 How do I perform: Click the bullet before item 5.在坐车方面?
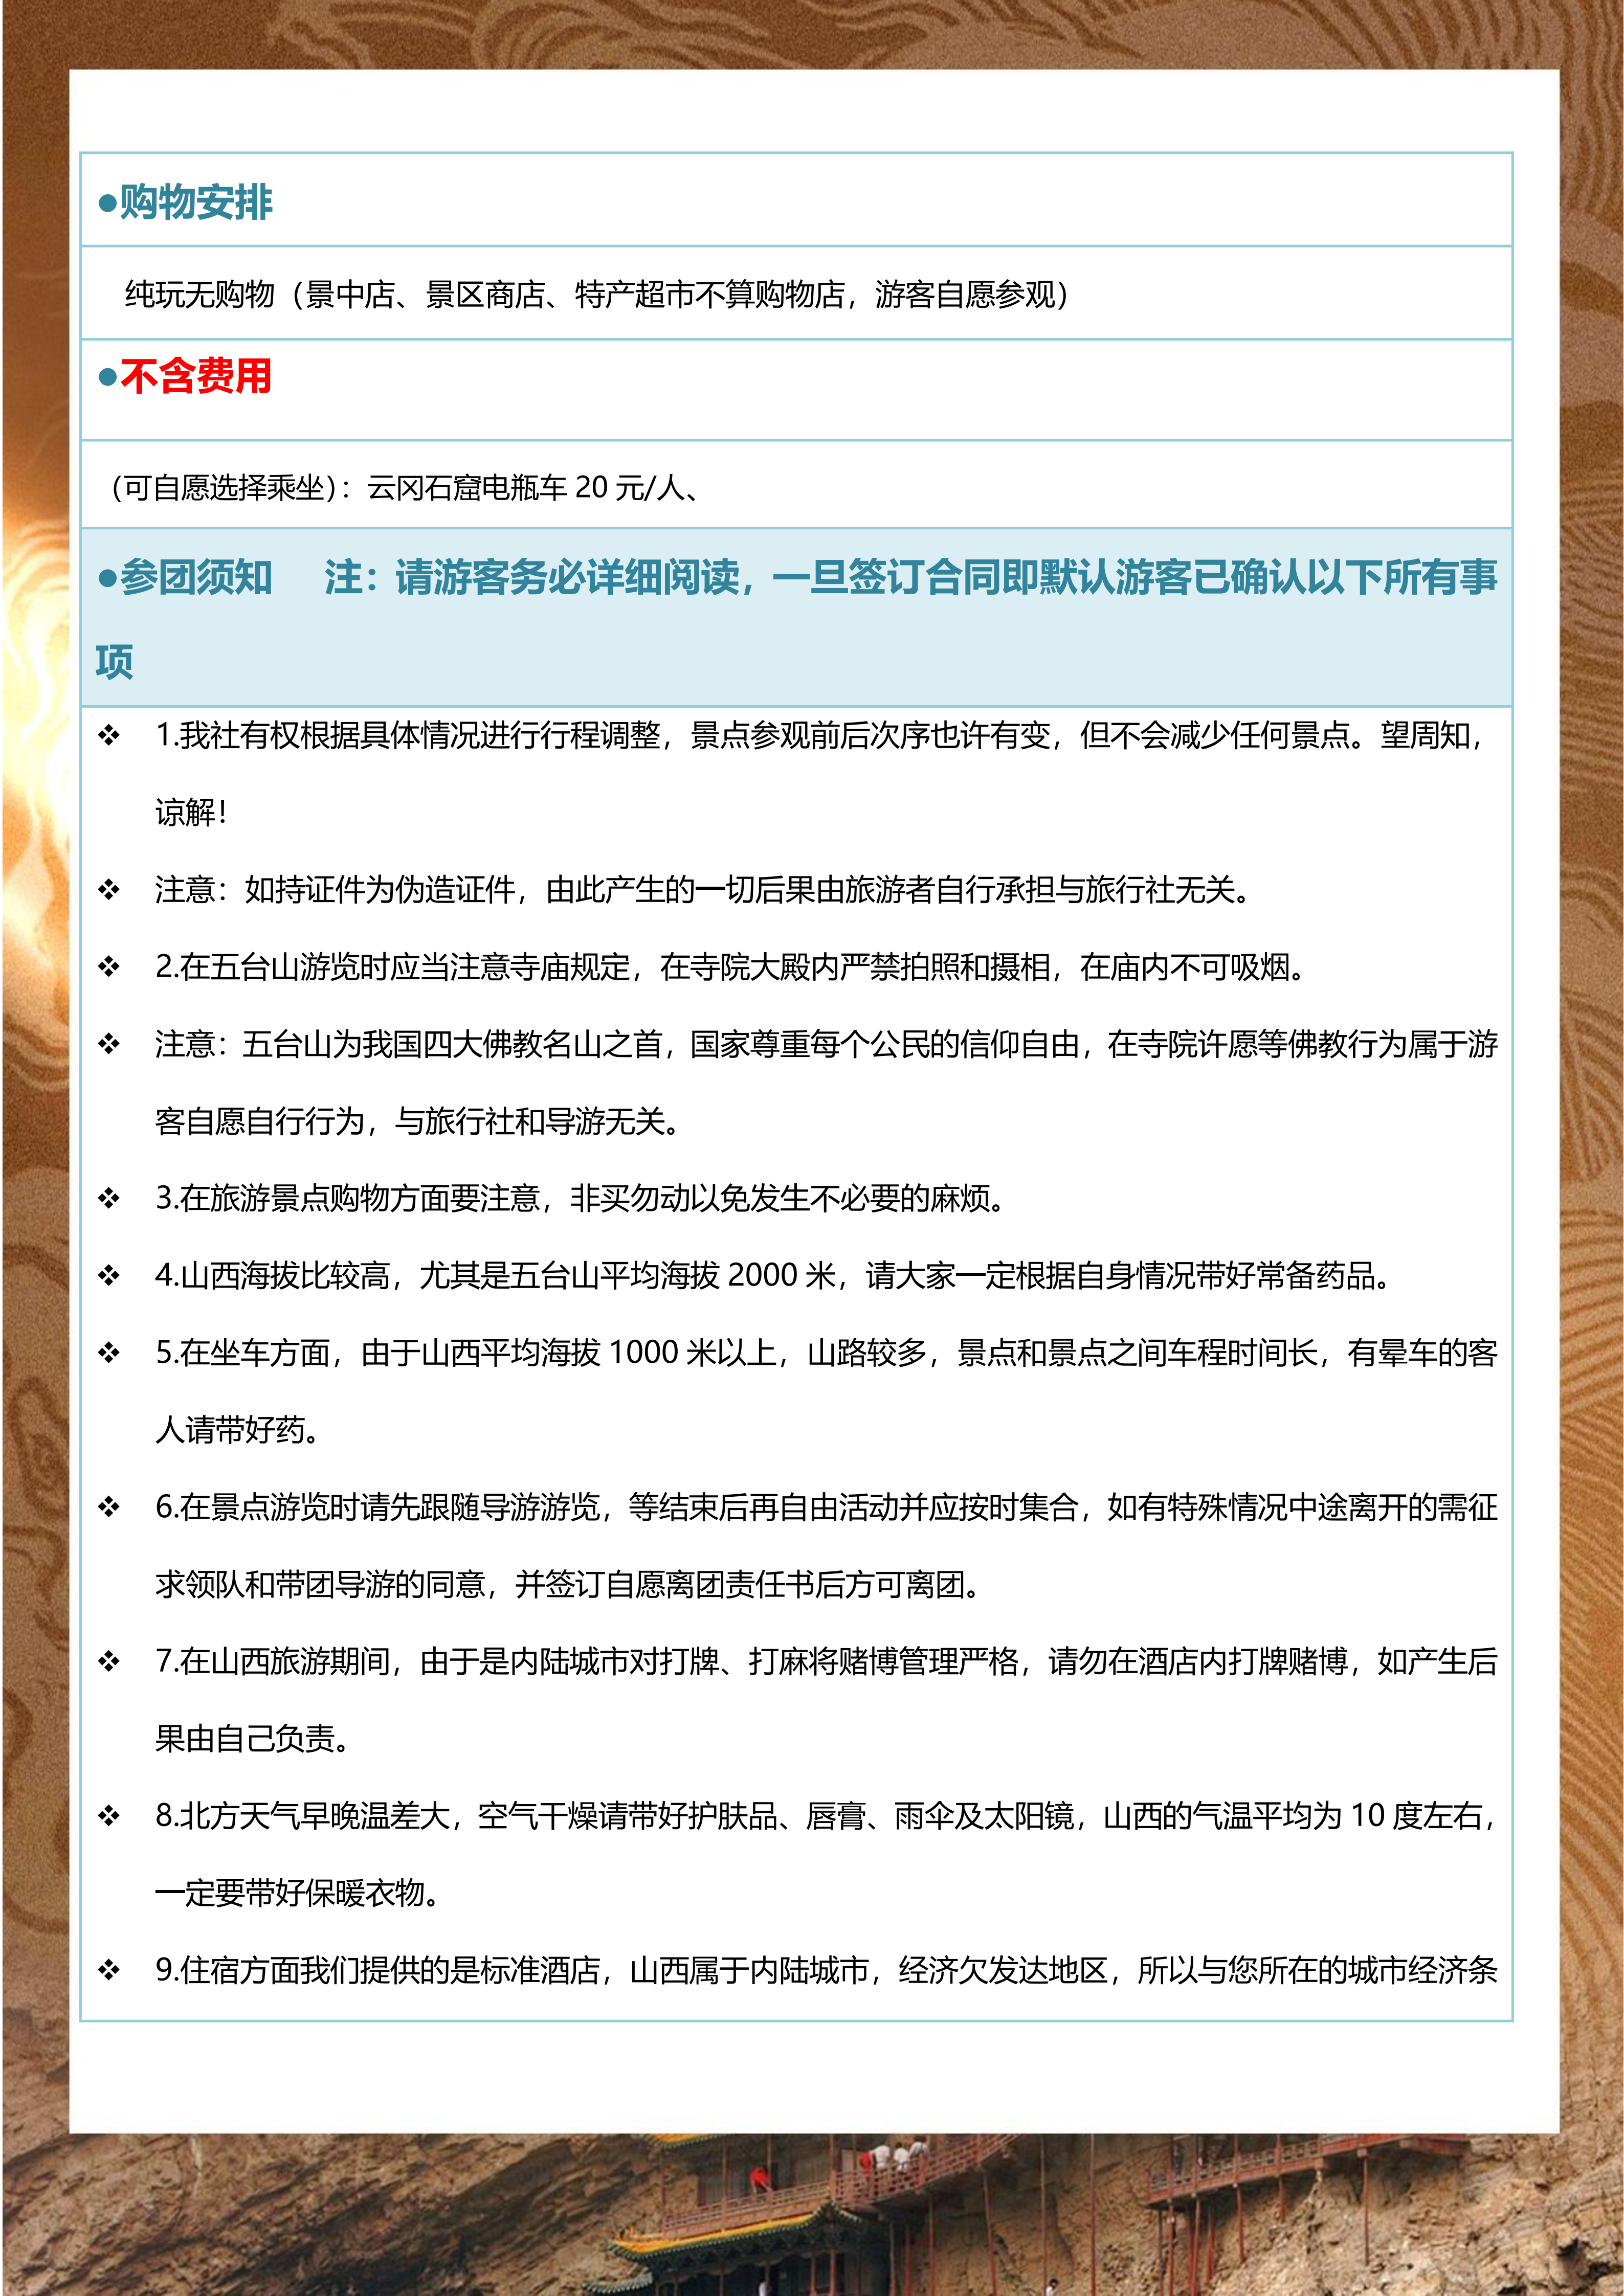point(108,1353)
